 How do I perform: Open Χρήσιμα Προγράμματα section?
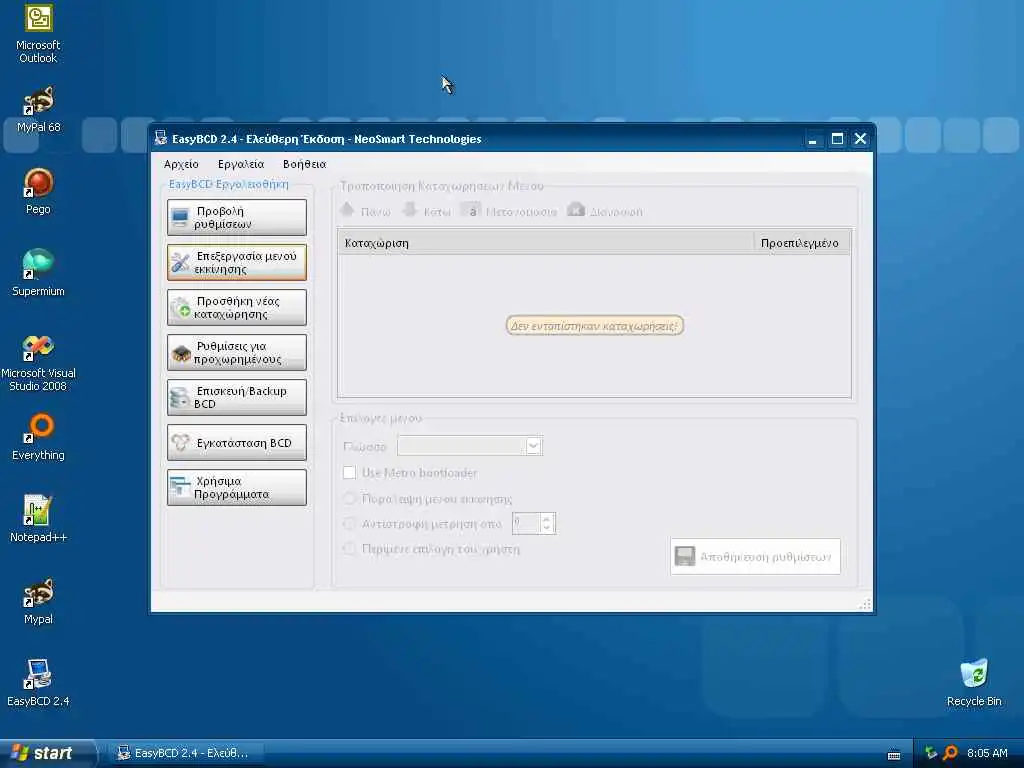tap(236, 487)
